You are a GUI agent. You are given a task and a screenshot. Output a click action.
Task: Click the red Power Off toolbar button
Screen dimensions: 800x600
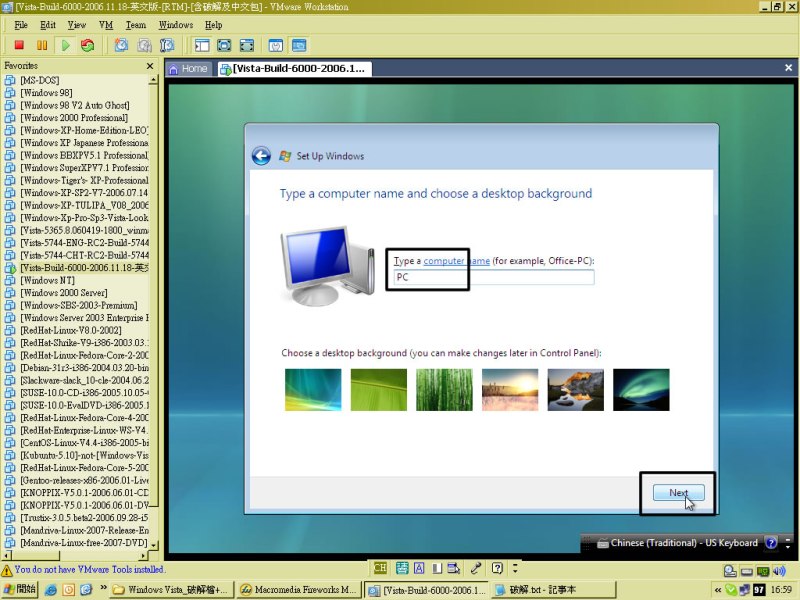(19, 45)
